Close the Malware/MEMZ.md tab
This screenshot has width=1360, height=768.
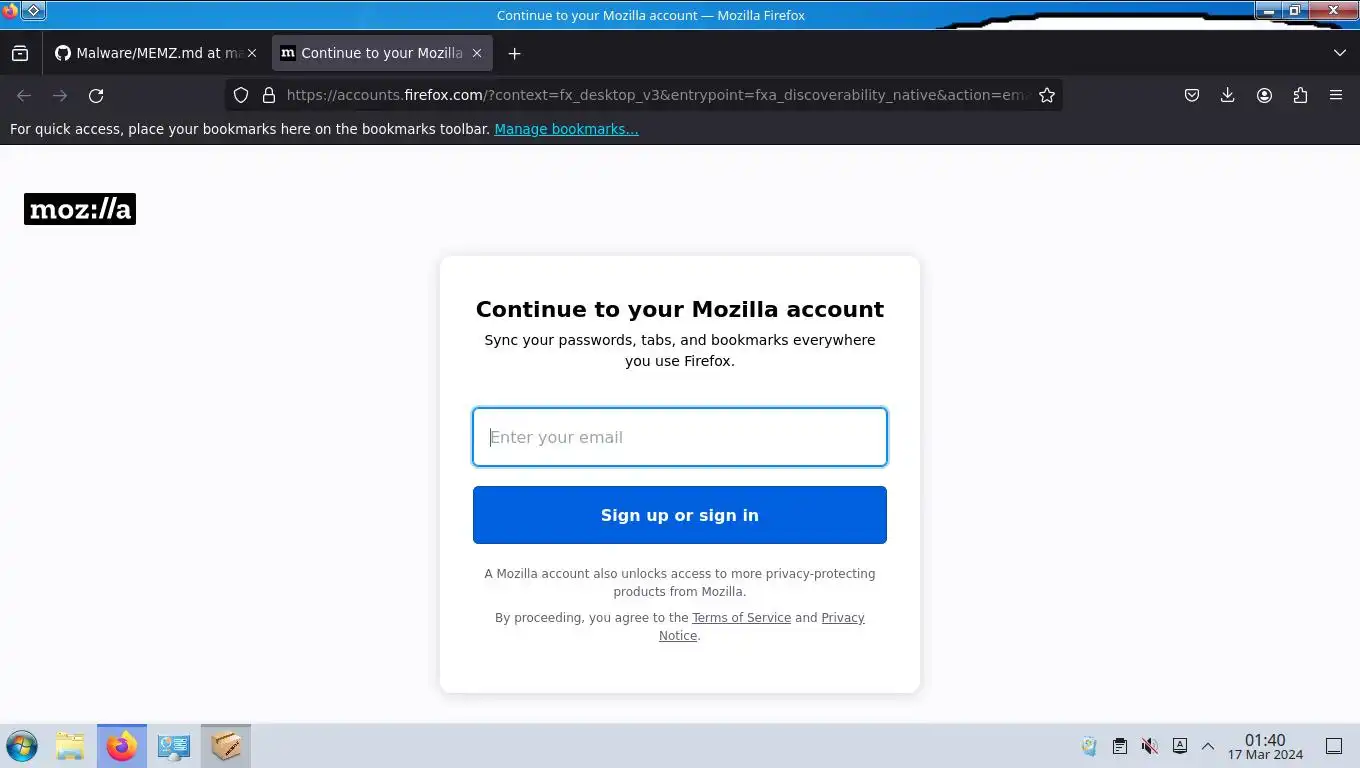click(252, 53)
